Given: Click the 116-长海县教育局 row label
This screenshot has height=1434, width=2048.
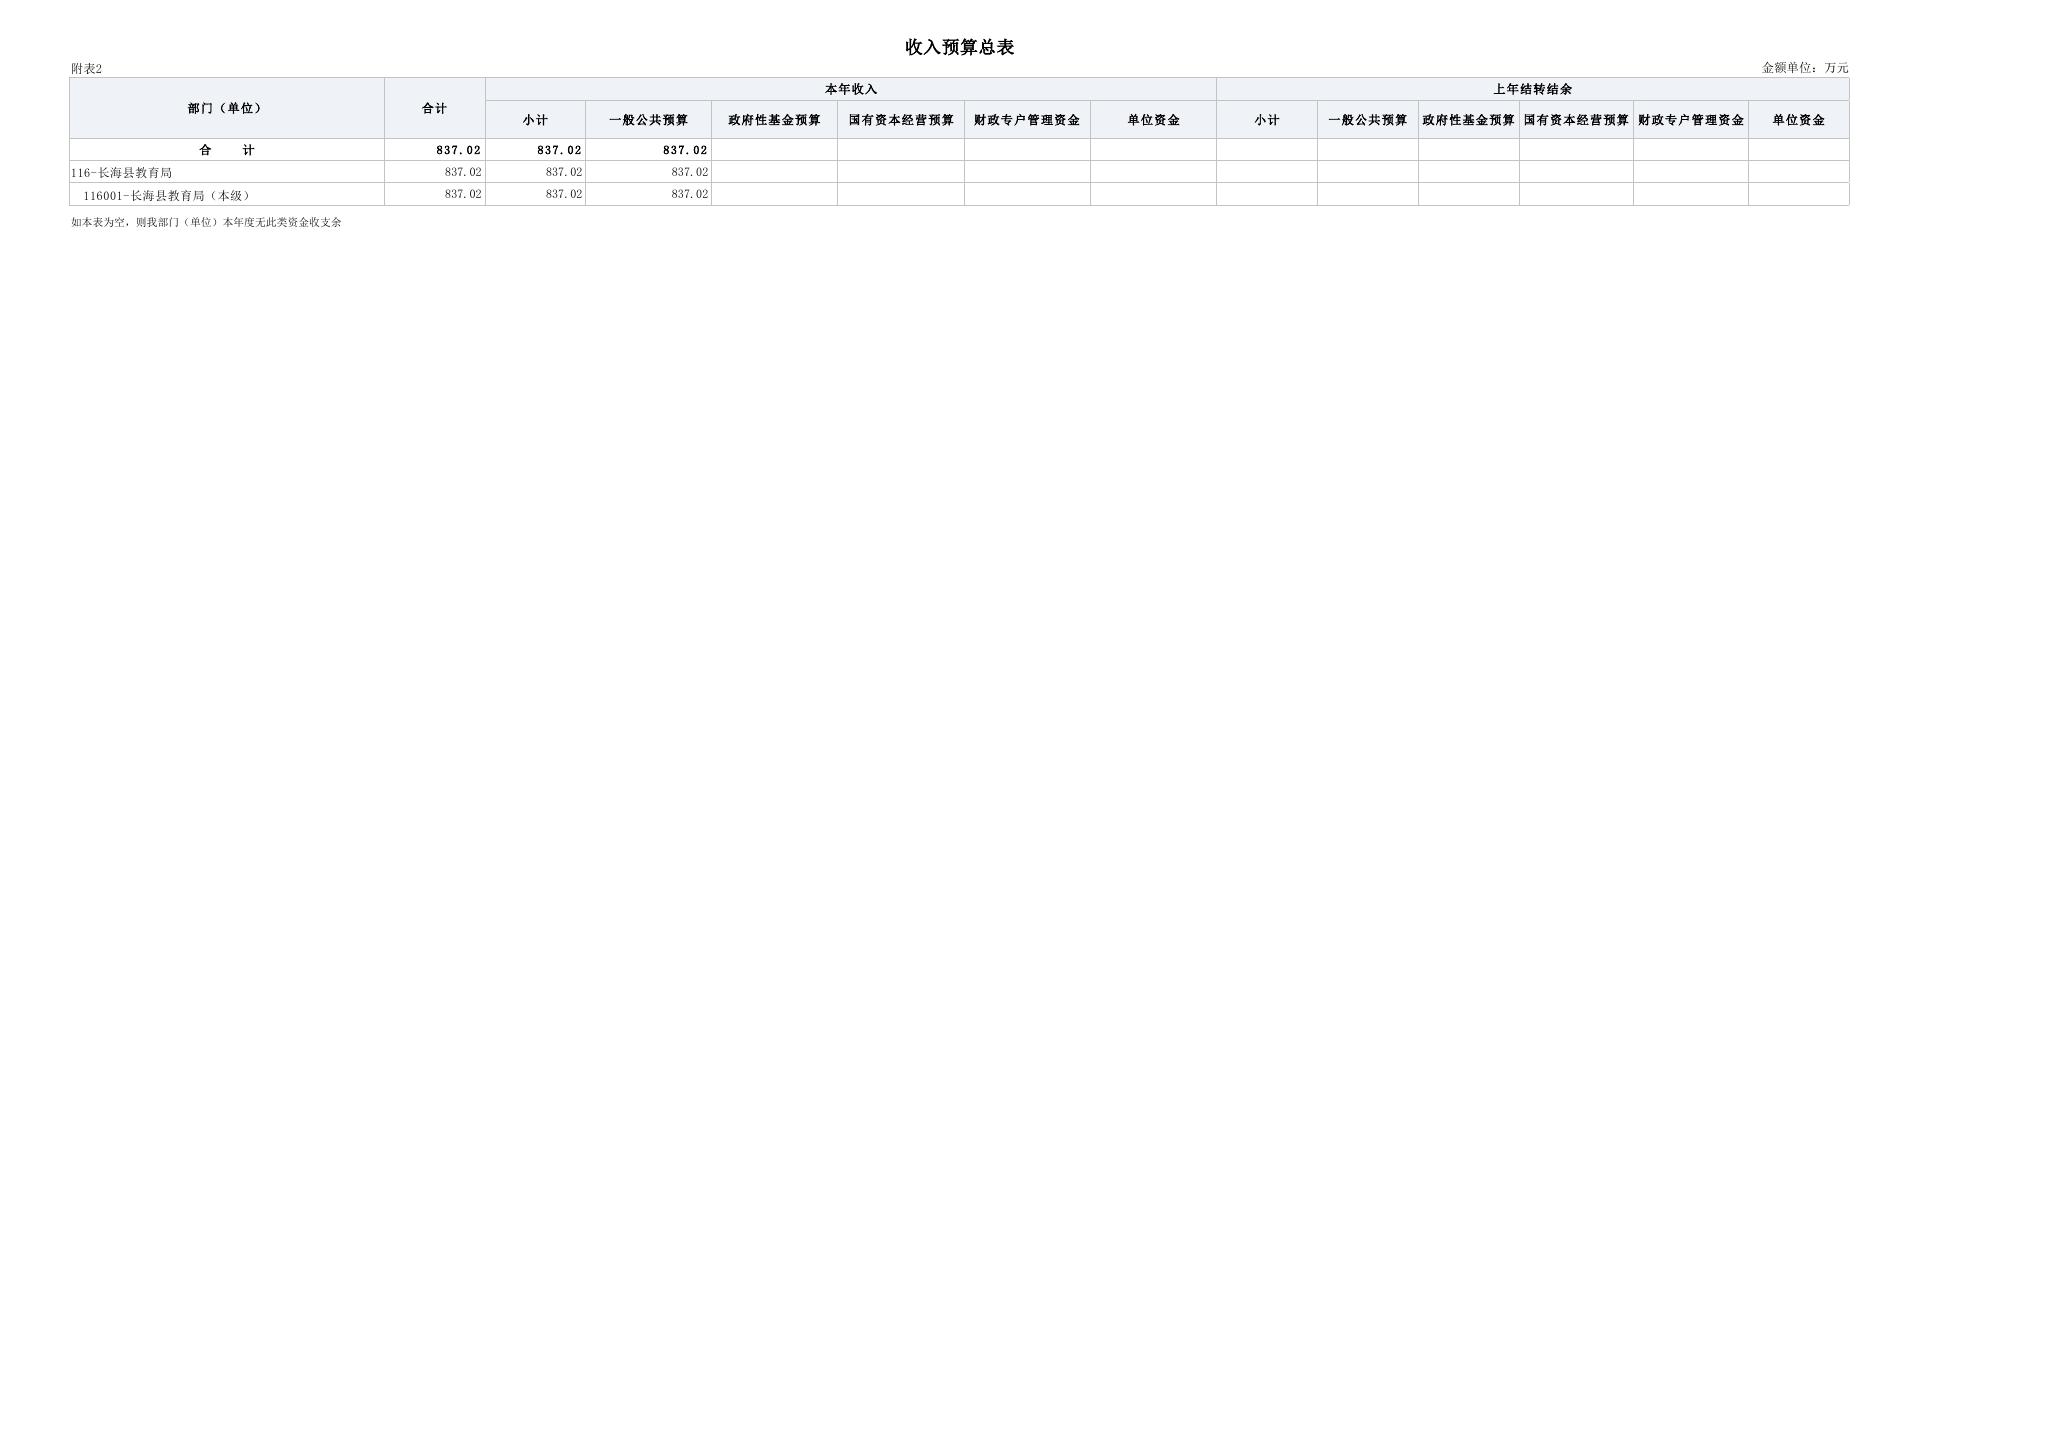Looking at the screenshot, I should point(121,173).
